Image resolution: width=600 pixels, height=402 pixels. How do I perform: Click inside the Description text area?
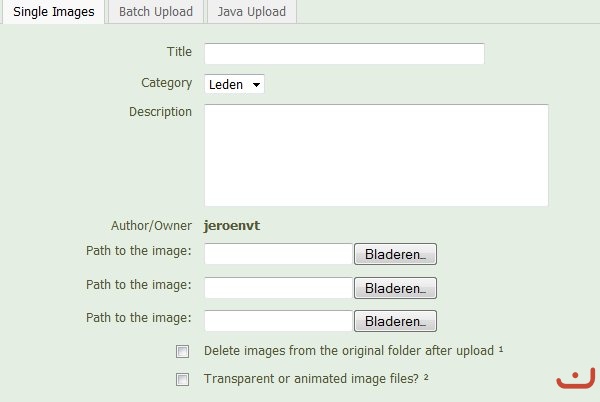coord(376,155)
